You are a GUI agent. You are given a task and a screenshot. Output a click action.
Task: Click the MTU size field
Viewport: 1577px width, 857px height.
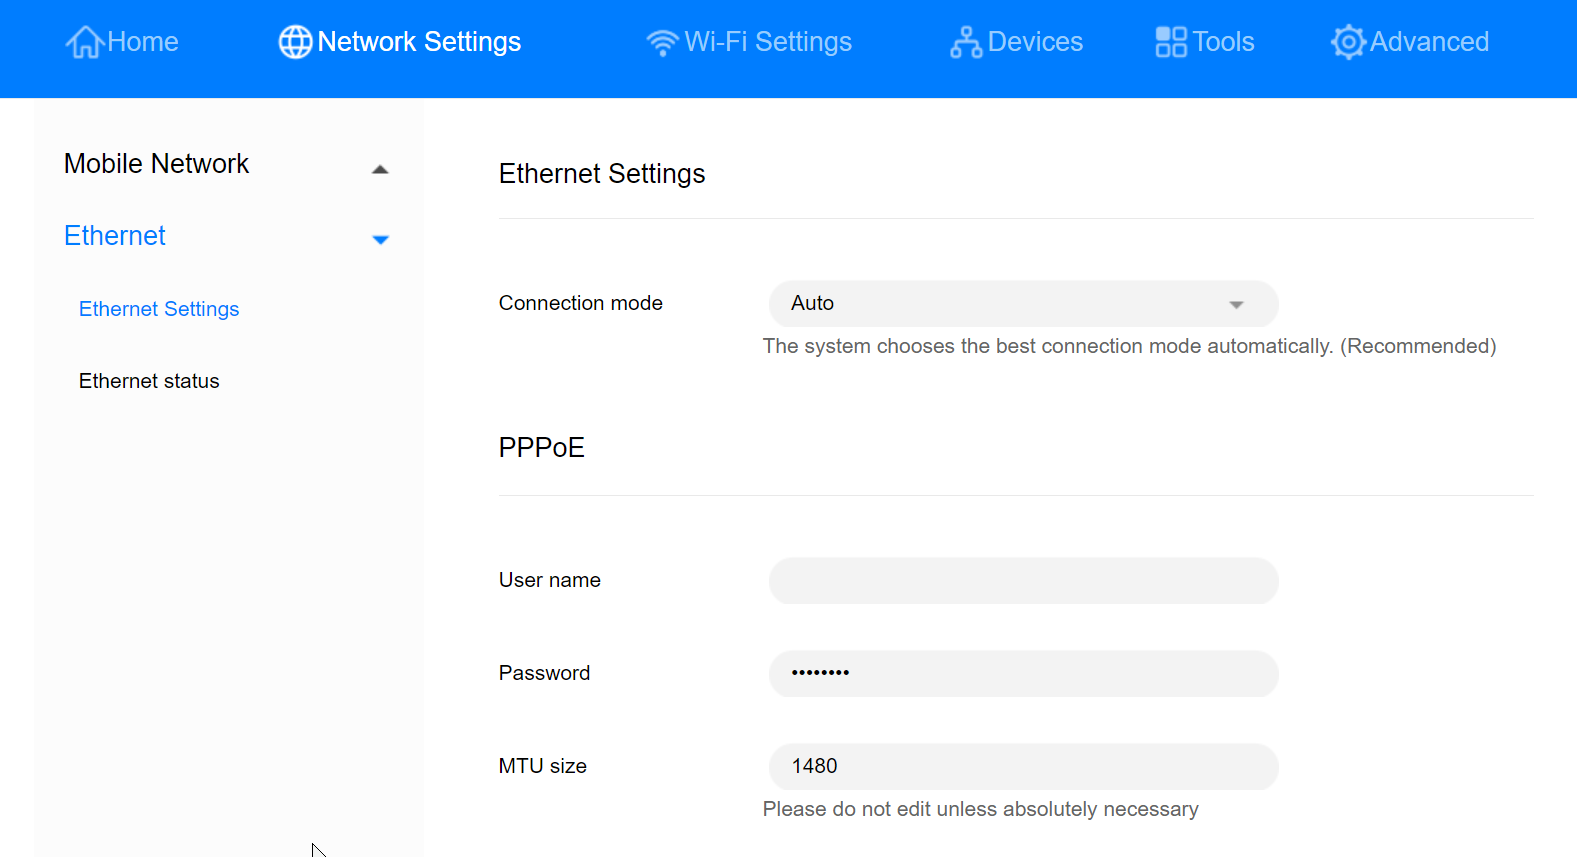(1023, 767)
